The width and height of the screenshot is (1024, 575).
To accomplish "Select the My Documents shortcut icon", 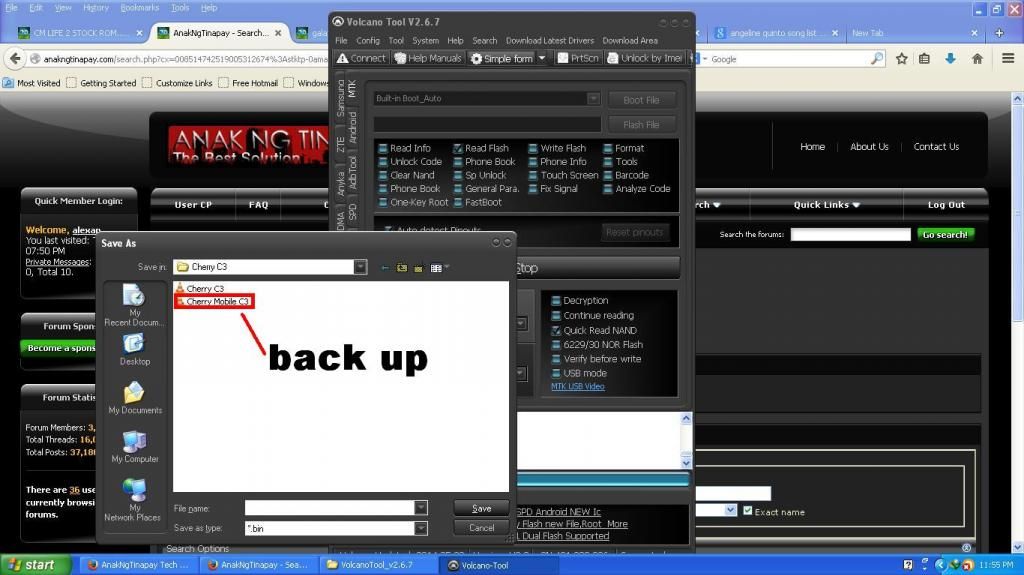I will (134, 399).
